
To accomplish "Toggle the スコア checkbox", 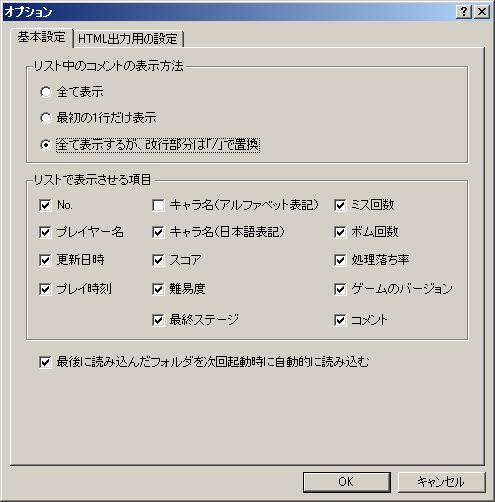I will (x=158, y=260).
